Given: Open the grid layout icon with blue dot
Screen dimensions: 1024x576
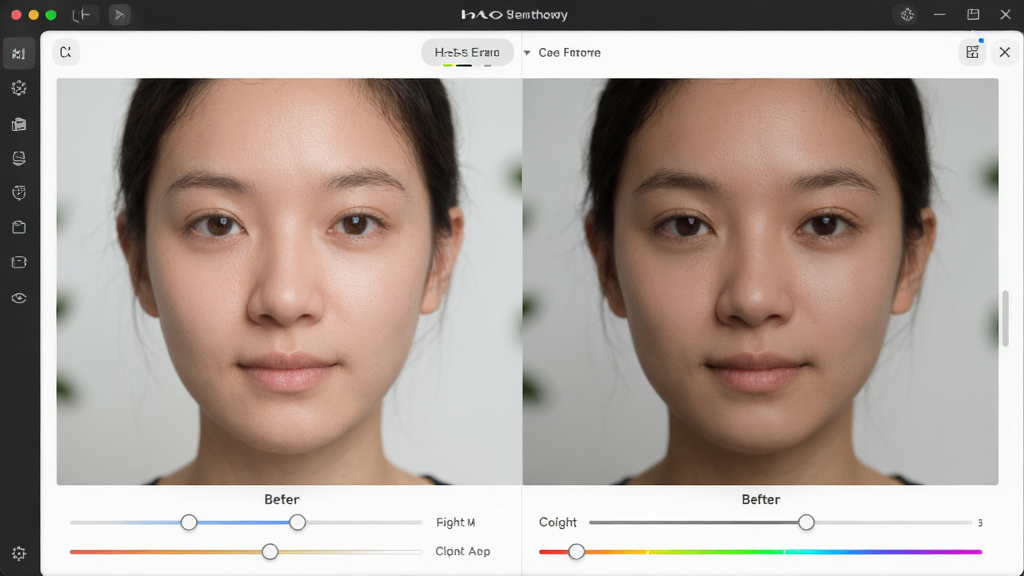Looking at the screenshot, I should coord(972,52).
